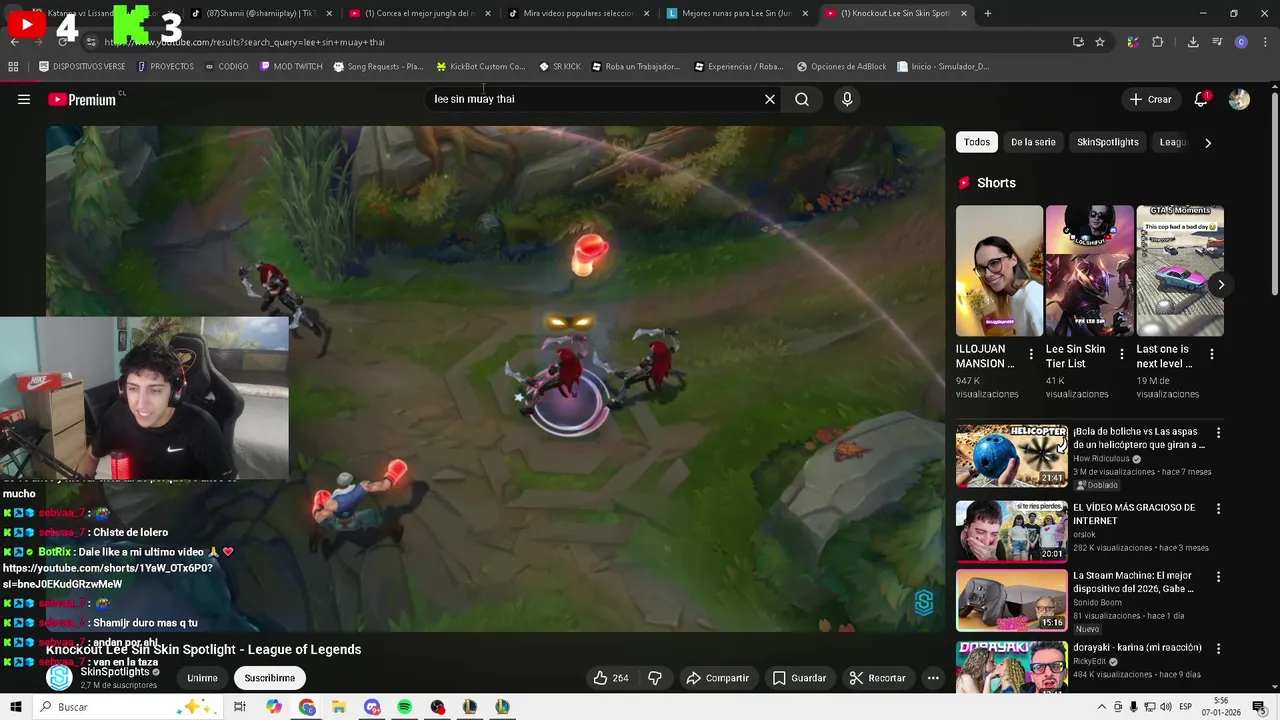Click the Recortar clip button
Viewport: 1280px width, 720px height.
coord(877,678)
